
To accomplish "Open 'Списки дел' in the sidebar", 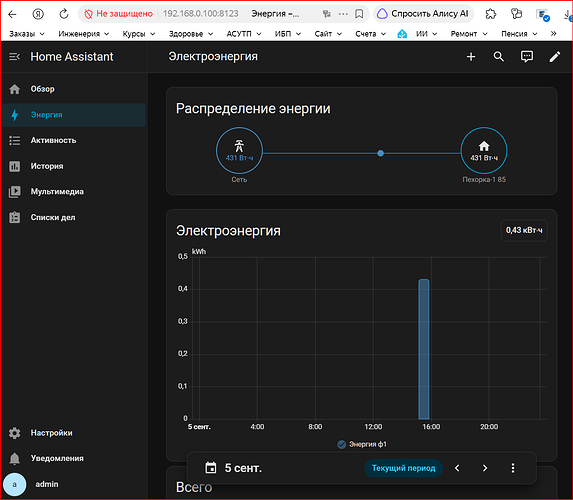I will tap(73, 217).
